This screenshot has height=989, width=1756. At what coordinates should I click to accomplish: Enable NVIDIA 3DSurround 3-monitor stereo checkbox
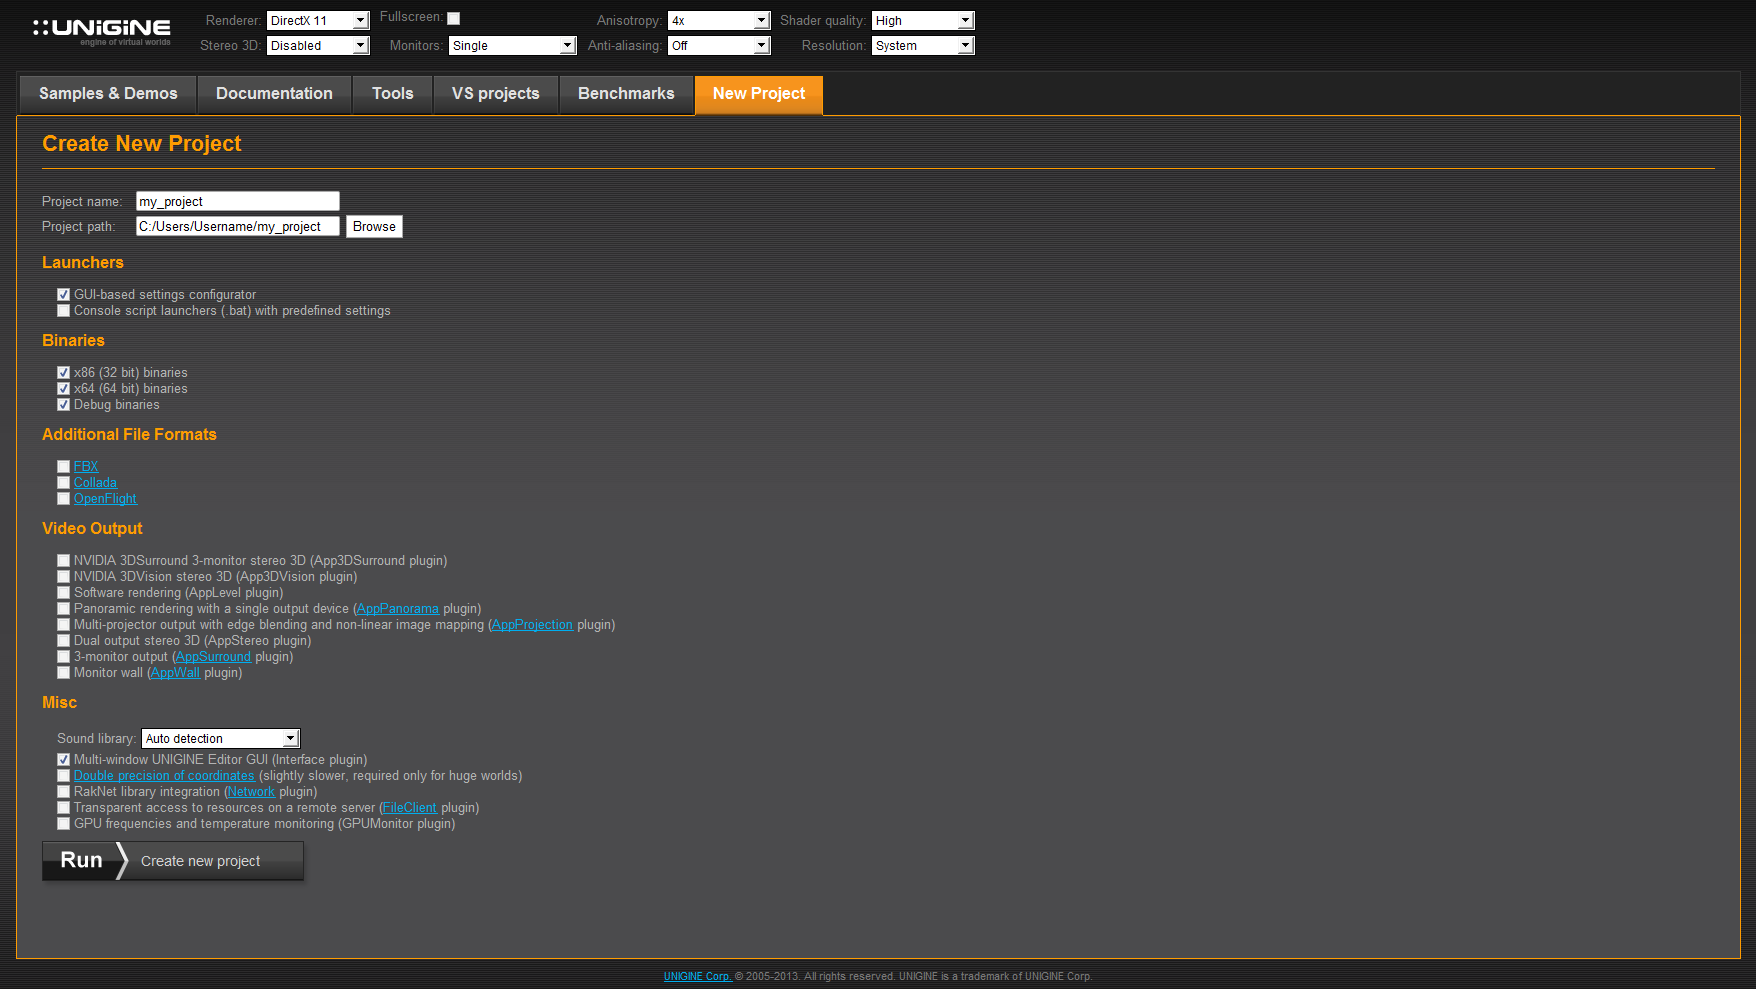pos(64,560)
